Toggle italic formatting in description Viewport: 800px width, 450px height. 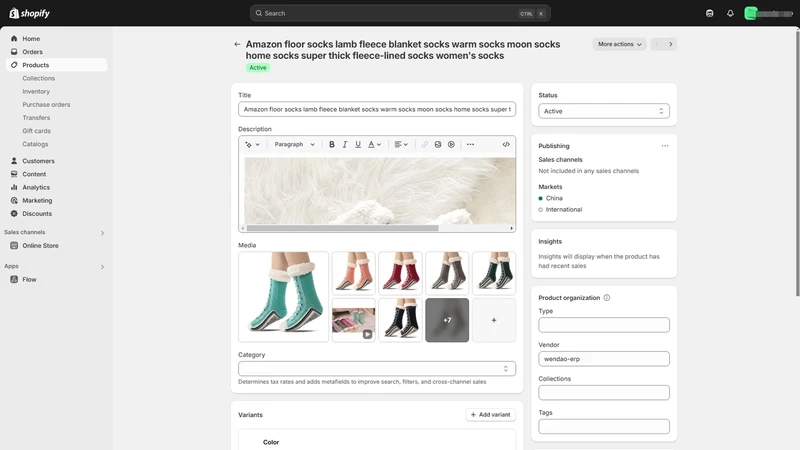tap(345, 144)
